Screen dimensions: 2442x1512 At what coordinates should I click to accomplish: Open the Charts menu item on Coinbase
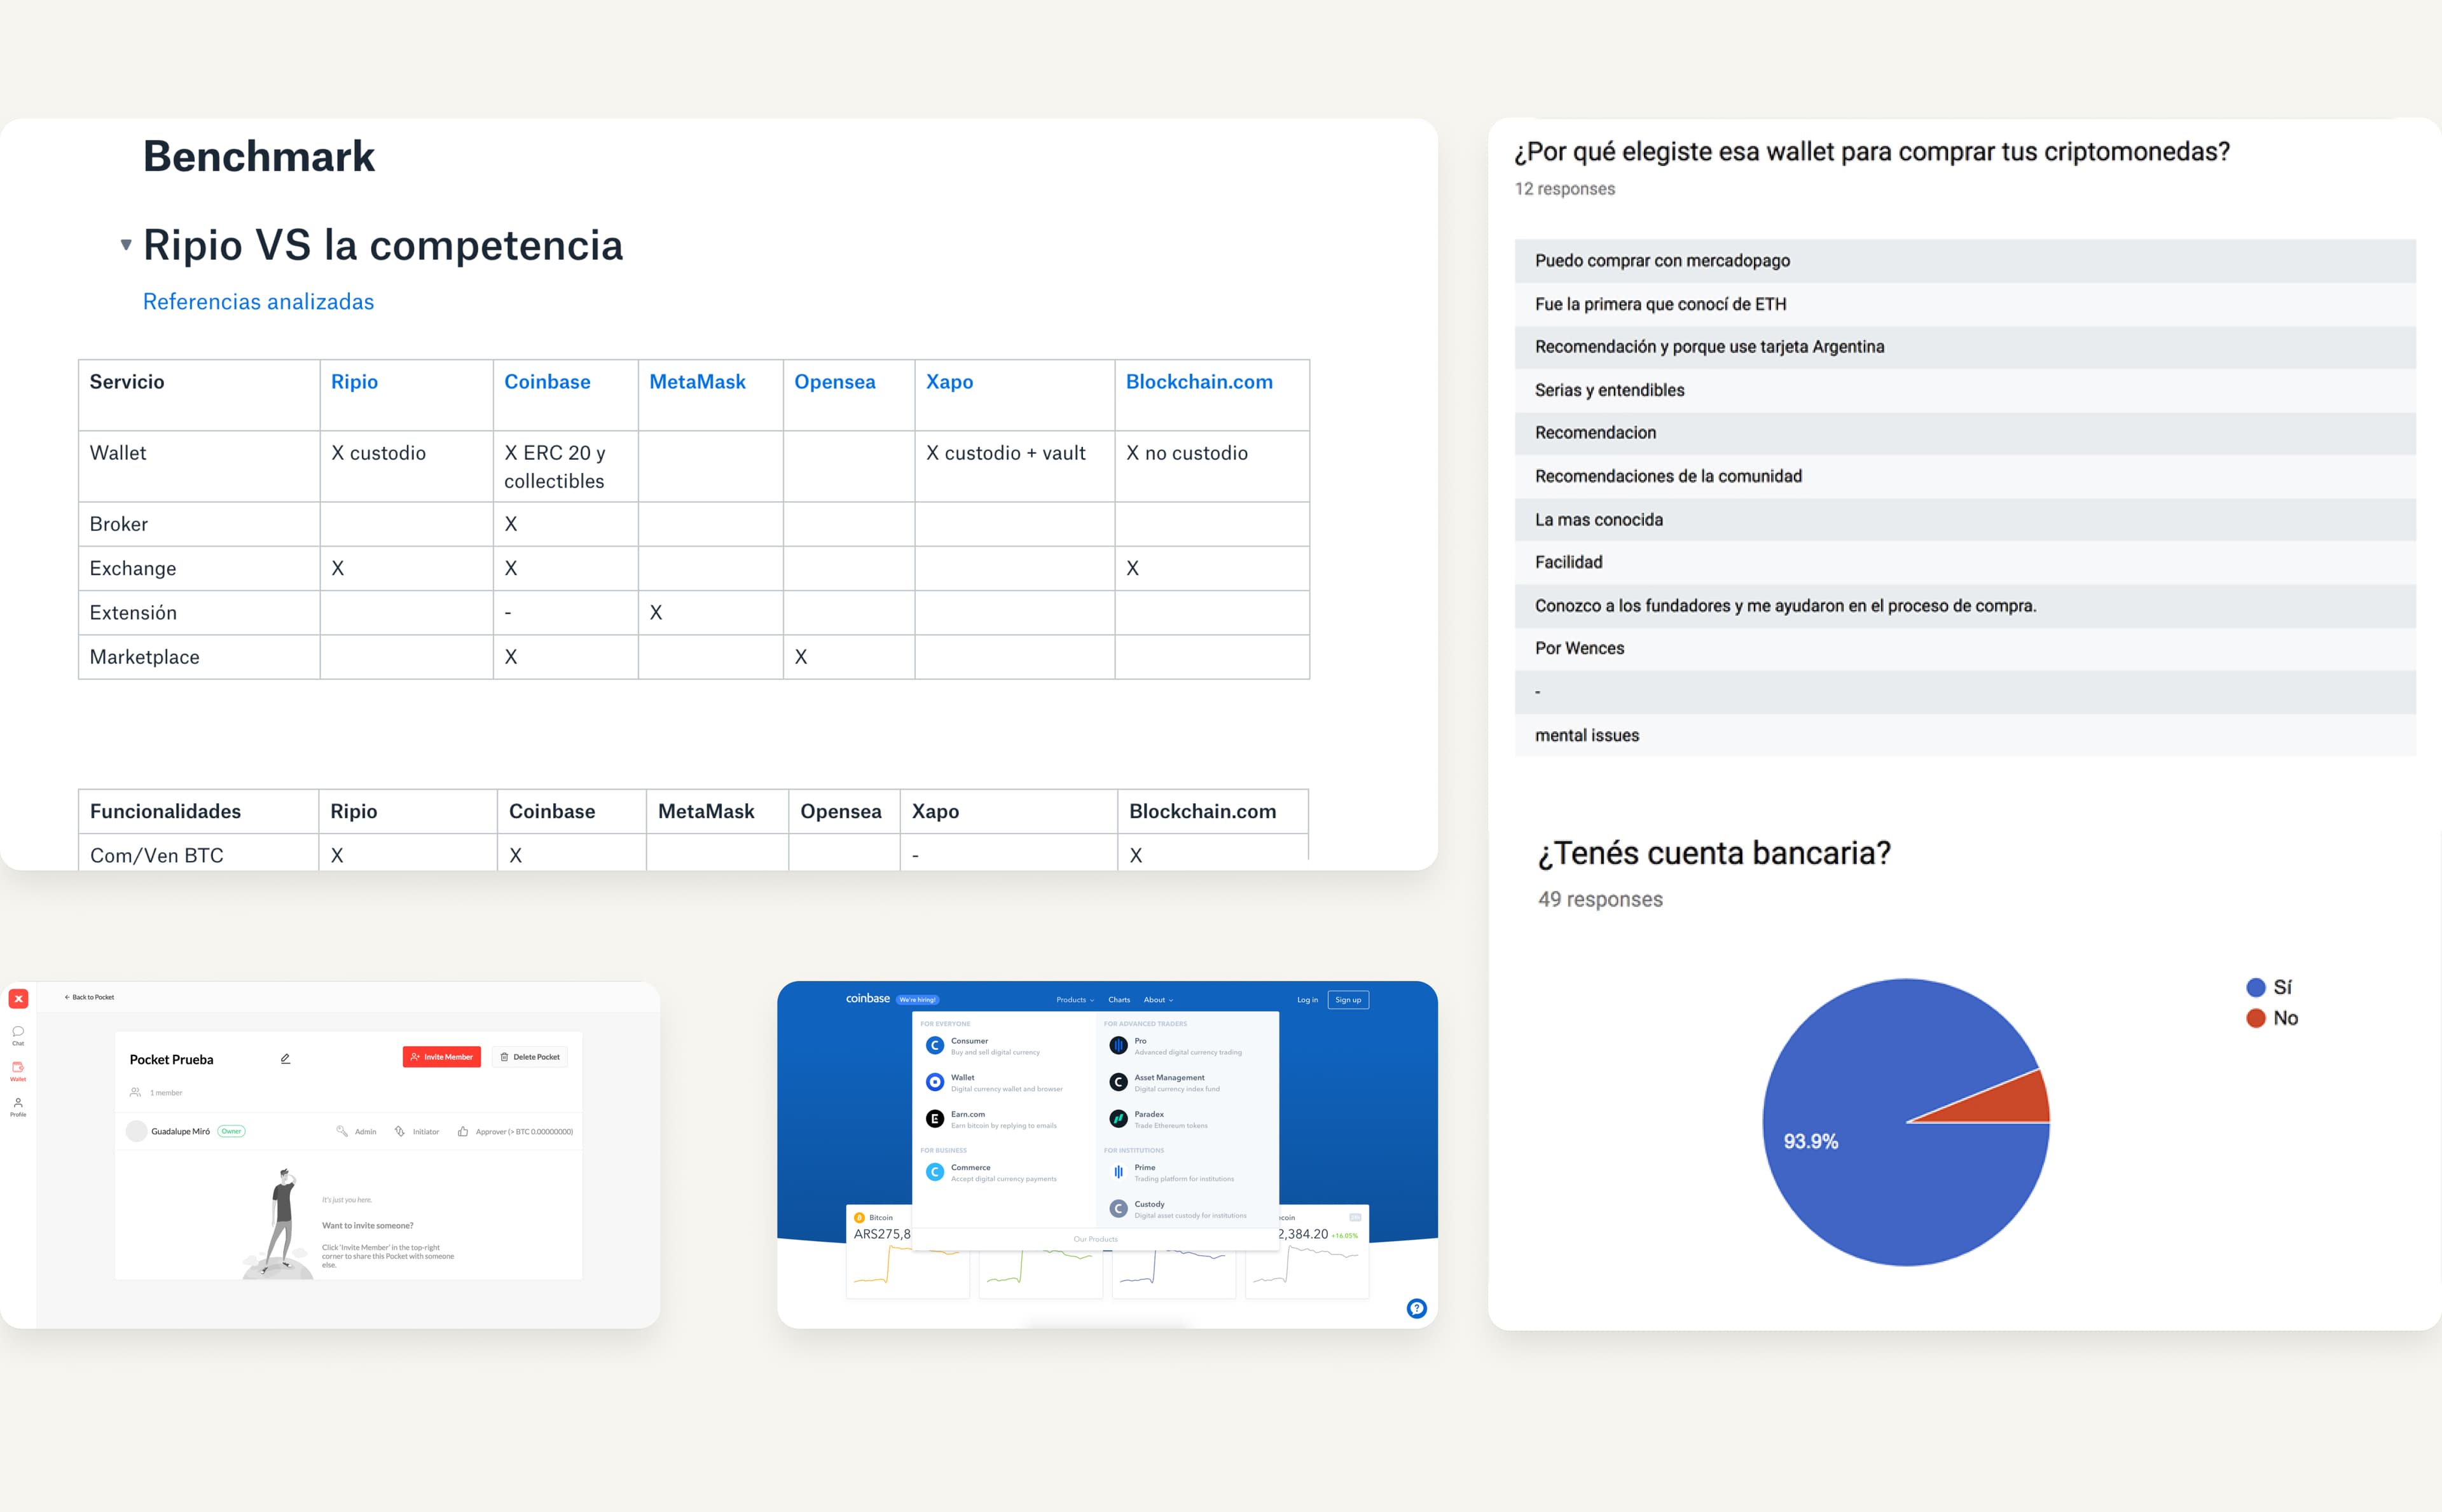(x=1119, y=1000)
